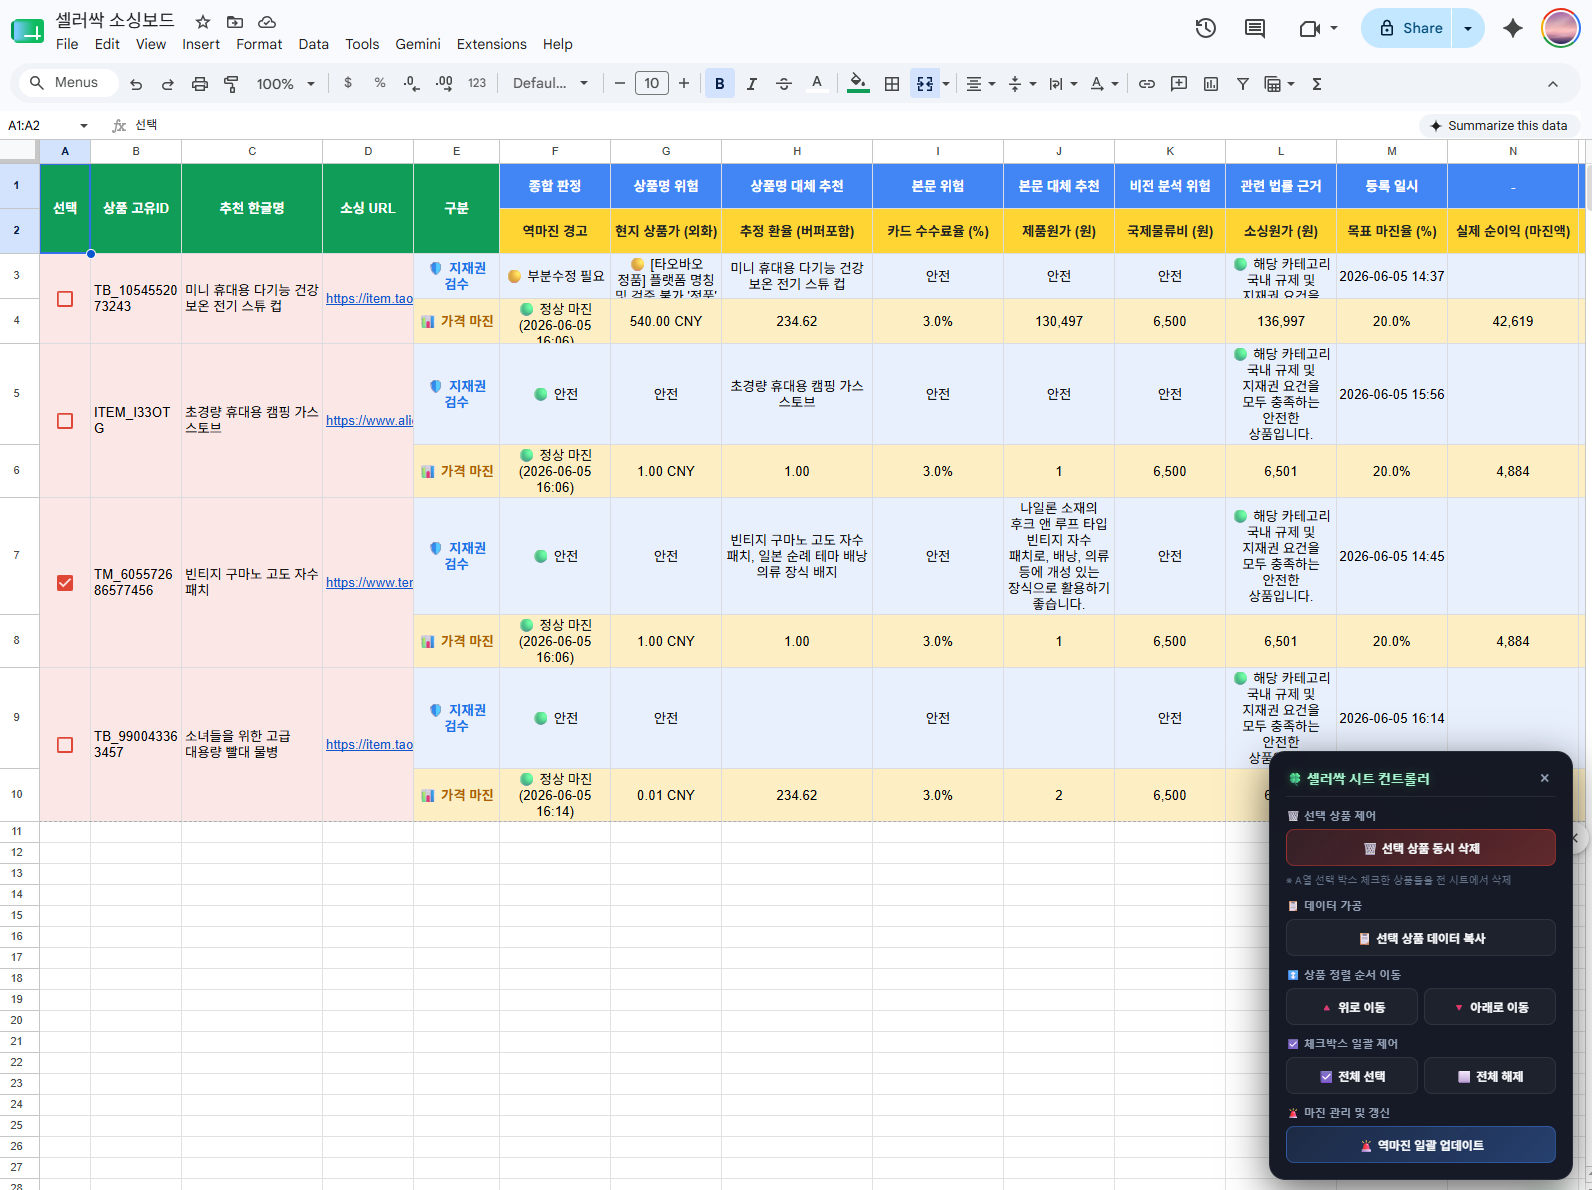Click Summarize this data
The width and height of the screenshot is (1592, 1190).
click(1498, 125)
